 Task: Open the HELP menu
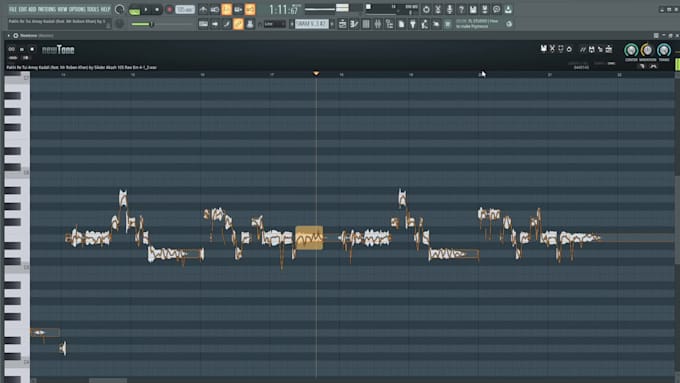point(105,9)
